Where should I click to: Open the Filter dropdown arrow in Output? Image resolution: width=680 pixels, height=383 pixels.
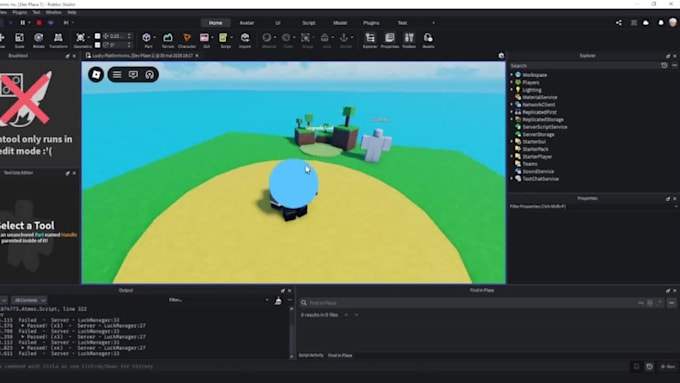tap(267, 300)
